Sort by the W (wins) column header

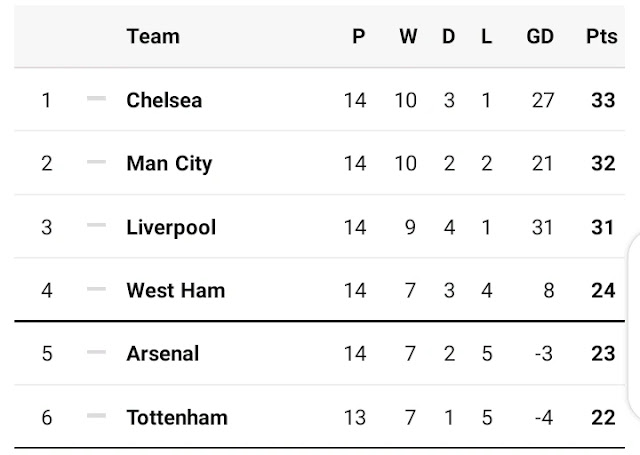pos(408,36)
